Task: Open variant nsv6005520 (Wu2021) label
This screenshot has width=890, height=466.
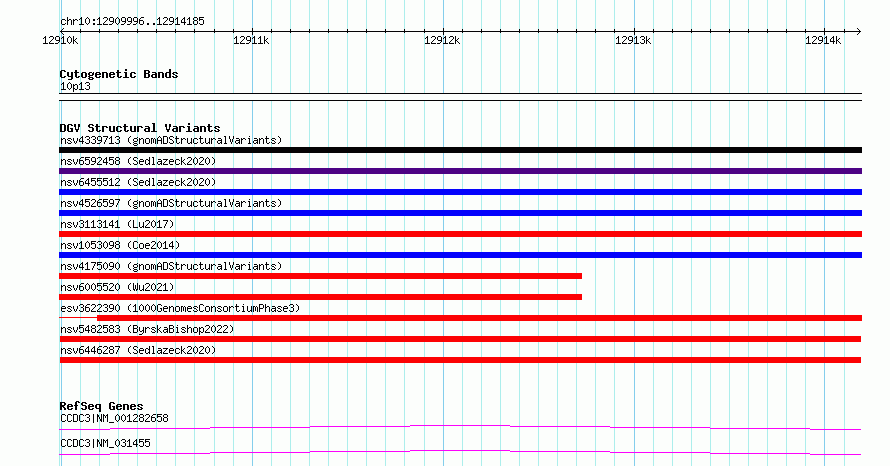Action: tap(117, 287)
